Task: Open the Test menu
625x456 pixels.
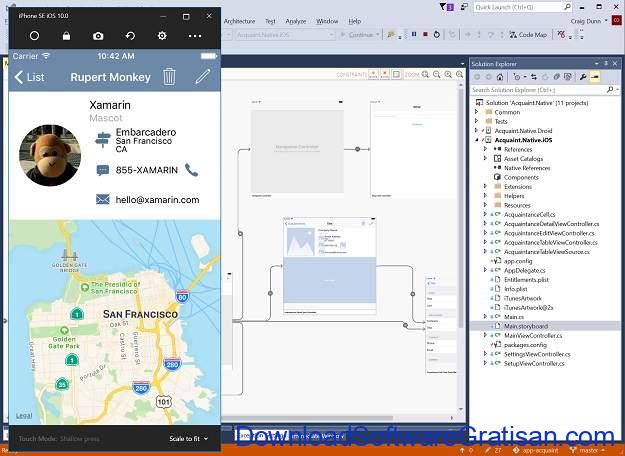Action: coord(270,21)
